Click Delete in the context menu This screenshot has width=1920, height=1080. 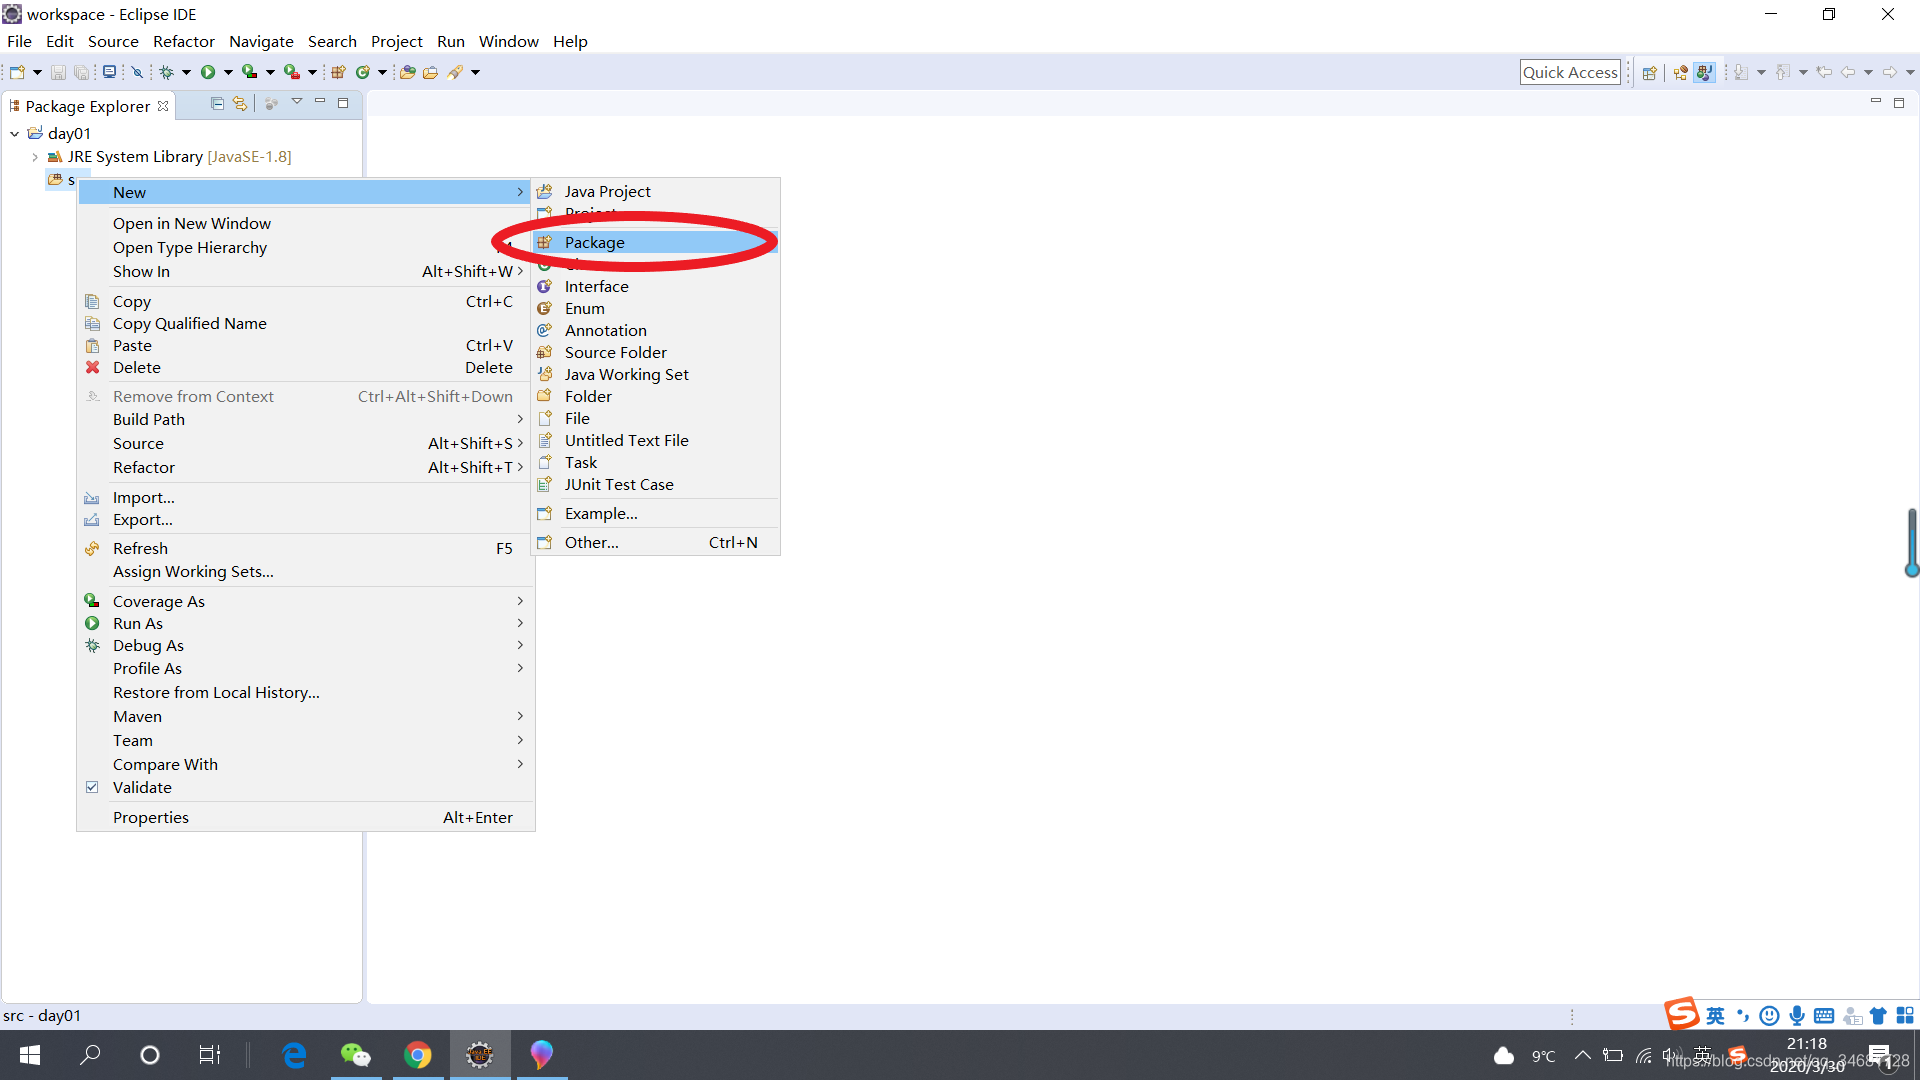pyautogui.click(x=305, y=367)
